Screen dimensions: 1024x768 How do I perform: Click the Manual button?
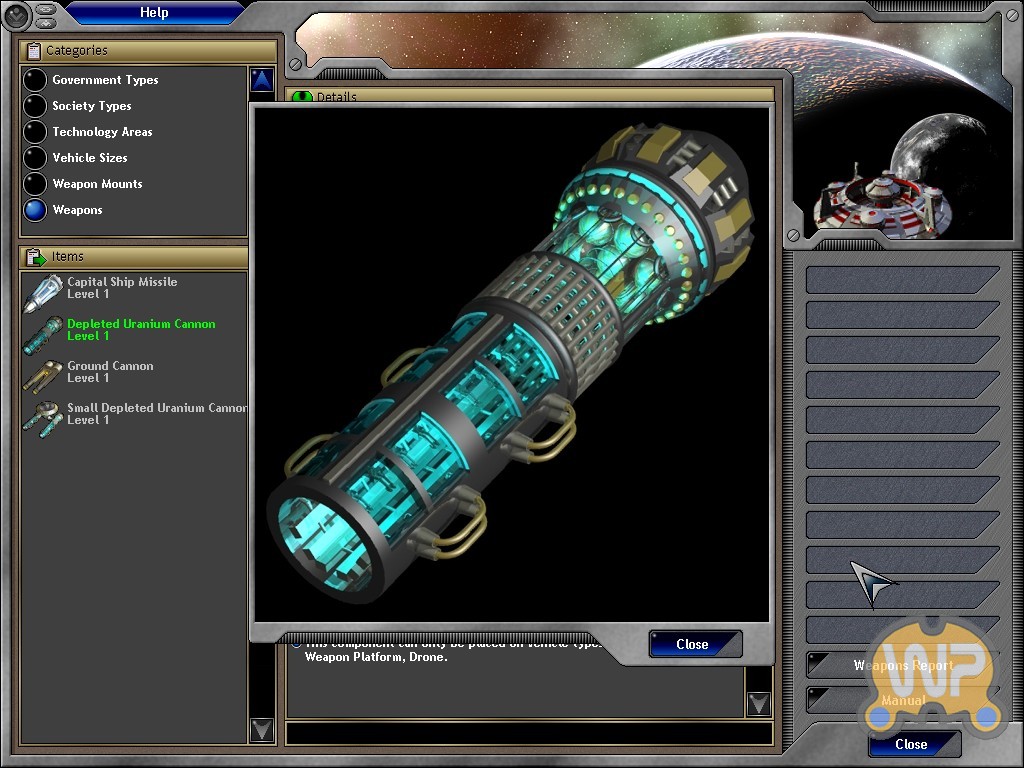tap(902, 700)
